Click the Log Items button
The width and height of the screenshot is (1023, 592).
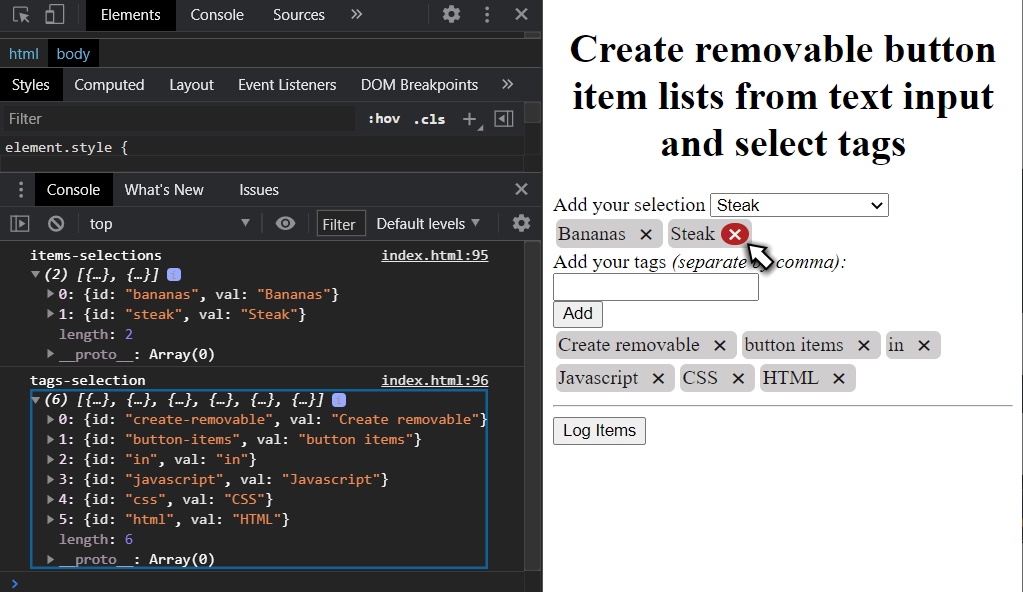pyautogui.click(x=599, y=431)
